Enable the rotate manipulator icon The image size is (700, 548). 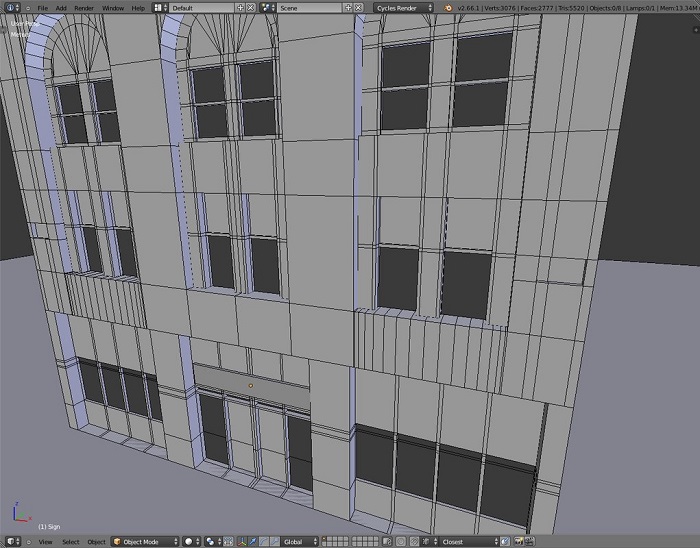[x=263, y=541]
